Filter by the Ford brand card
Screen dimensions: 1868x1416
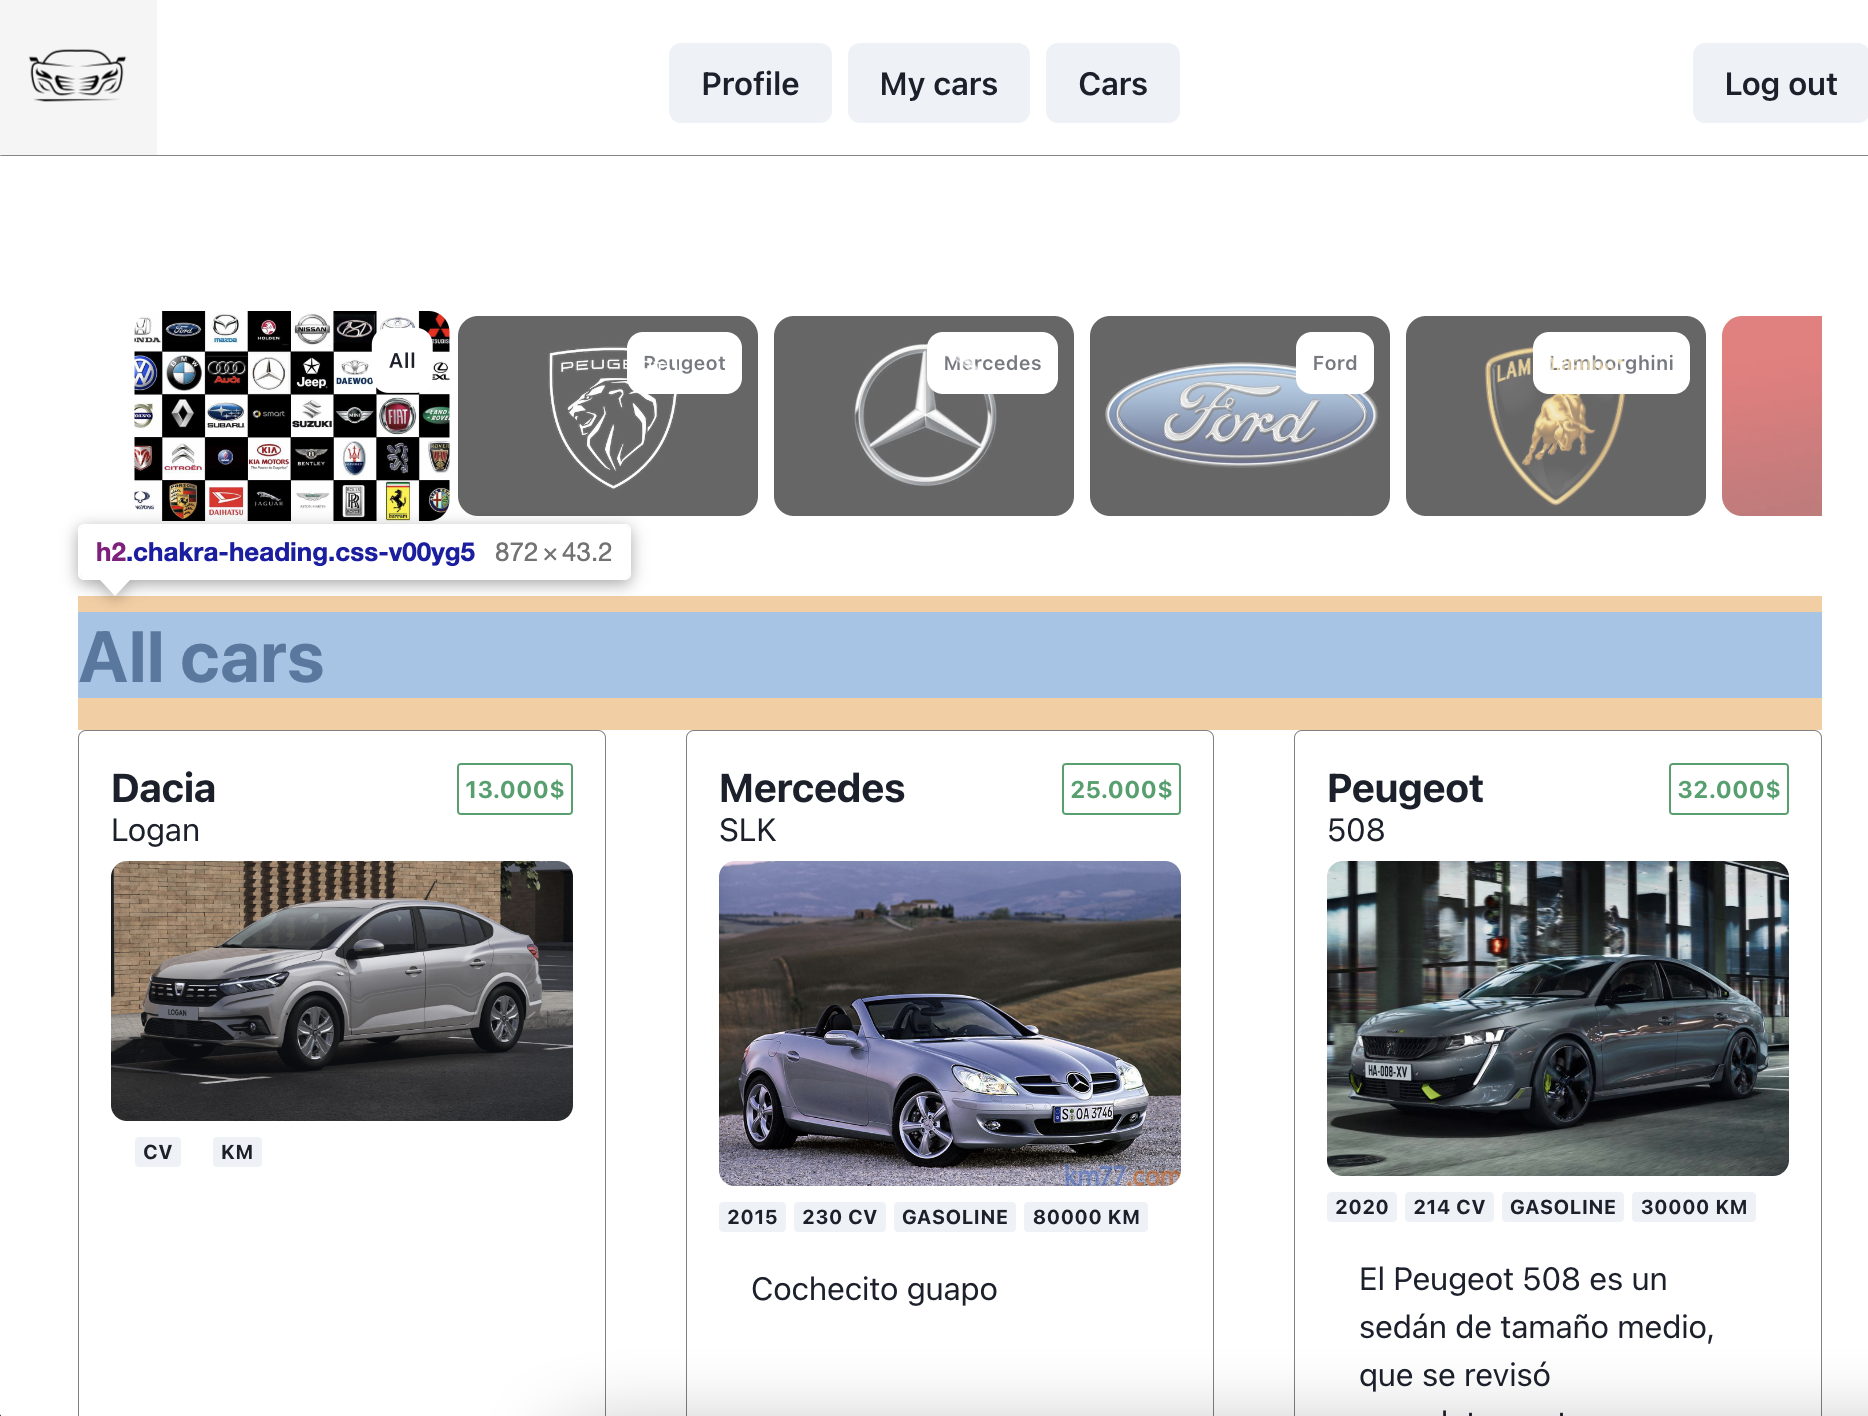point(1240,416)
